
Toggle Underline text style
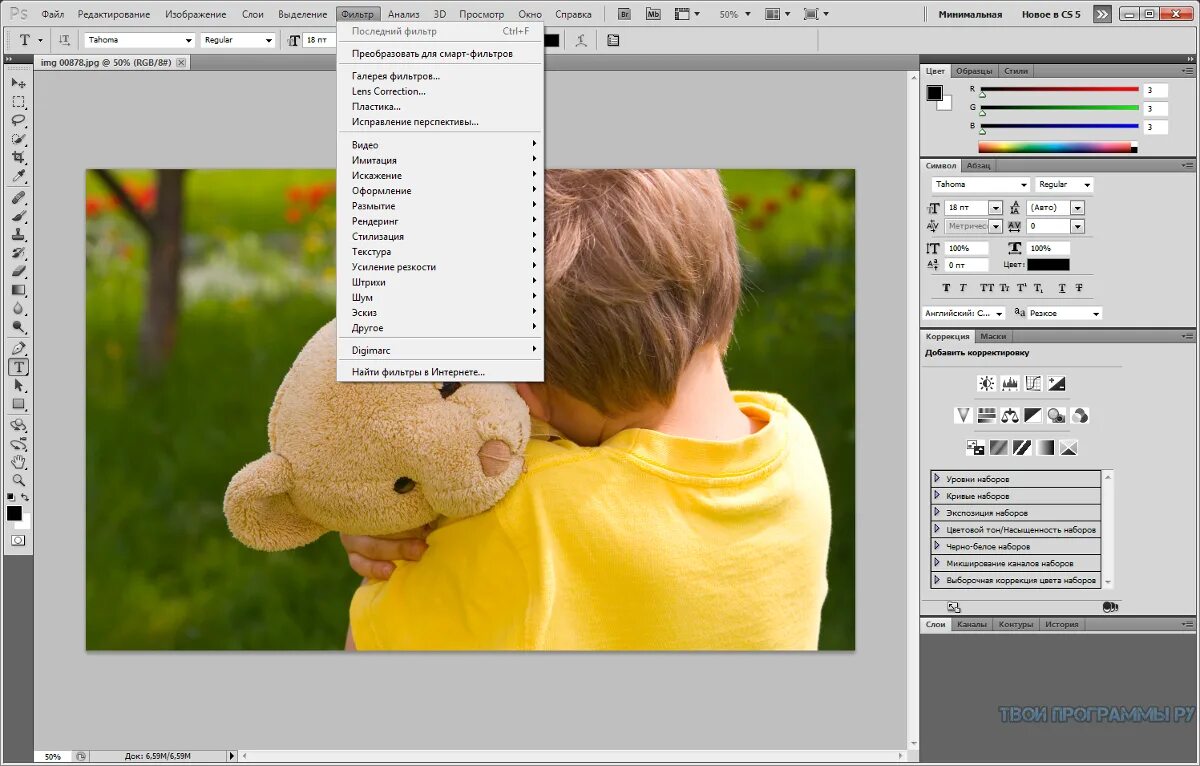point(1061,288)
